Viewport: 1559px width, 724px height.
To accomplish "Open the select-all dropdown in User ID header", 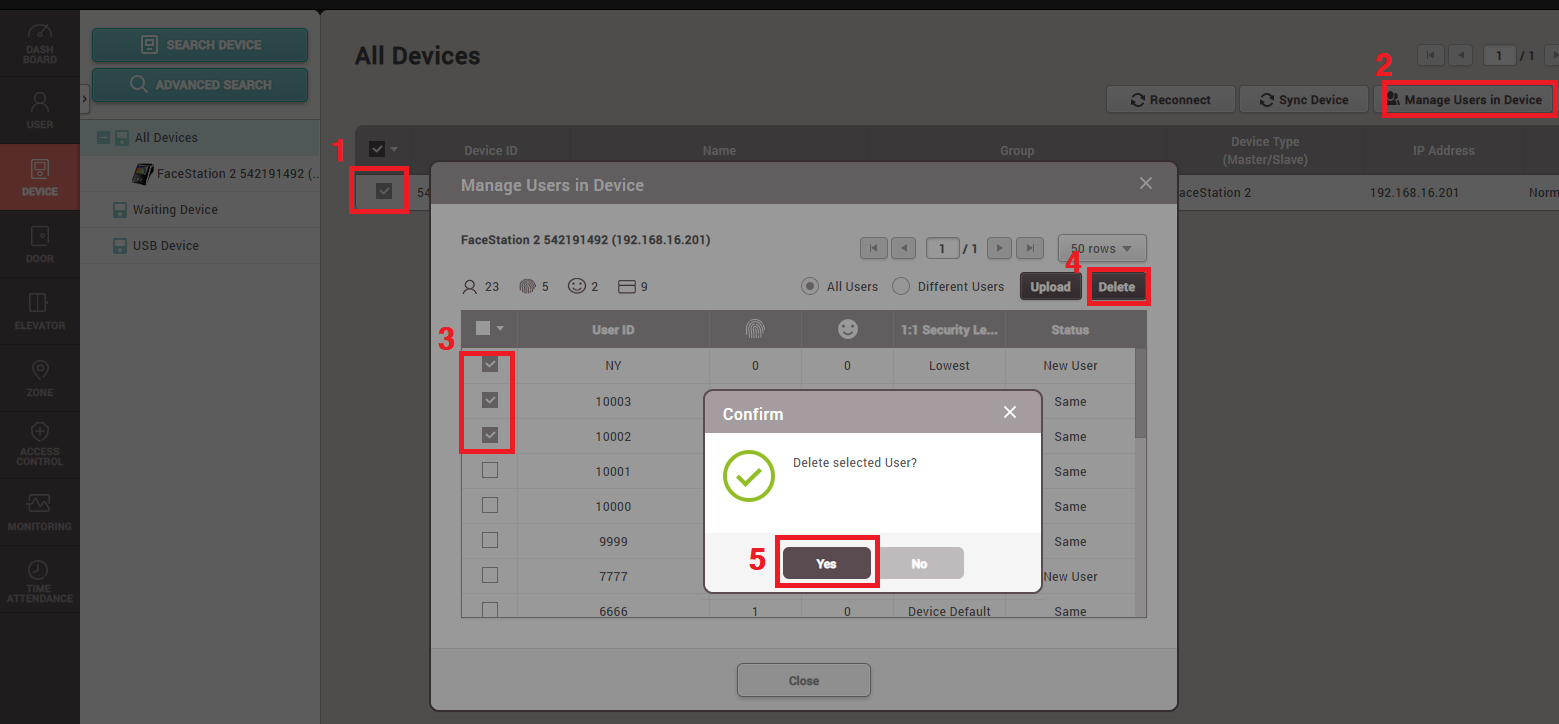I will pyautogui.click(x=500, y=329).
